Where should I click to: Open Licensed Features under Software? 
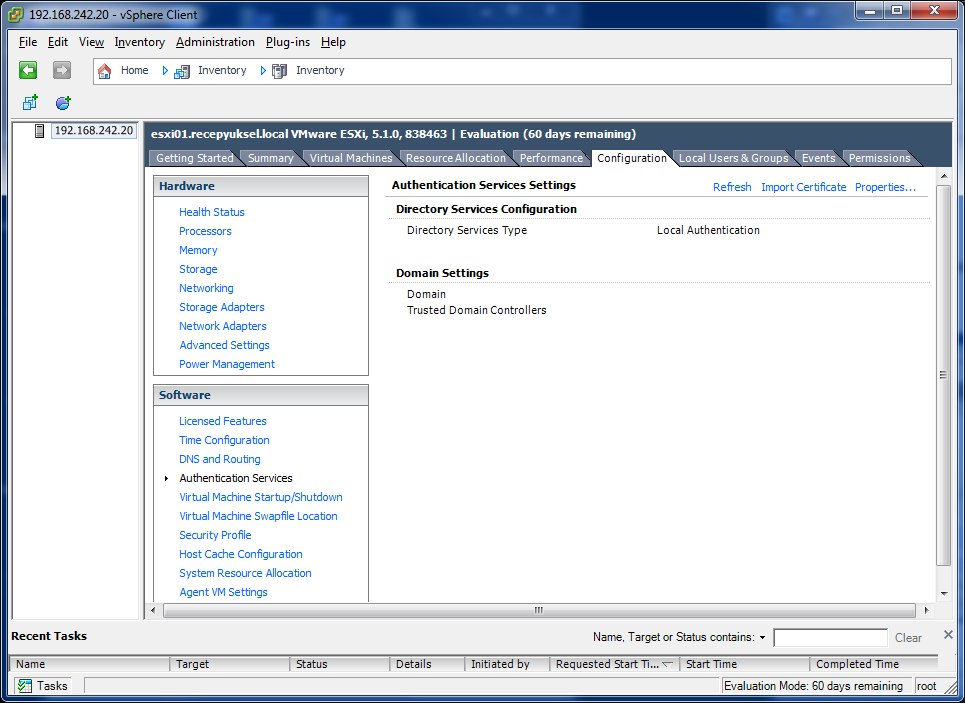click(x=223, y=421)
